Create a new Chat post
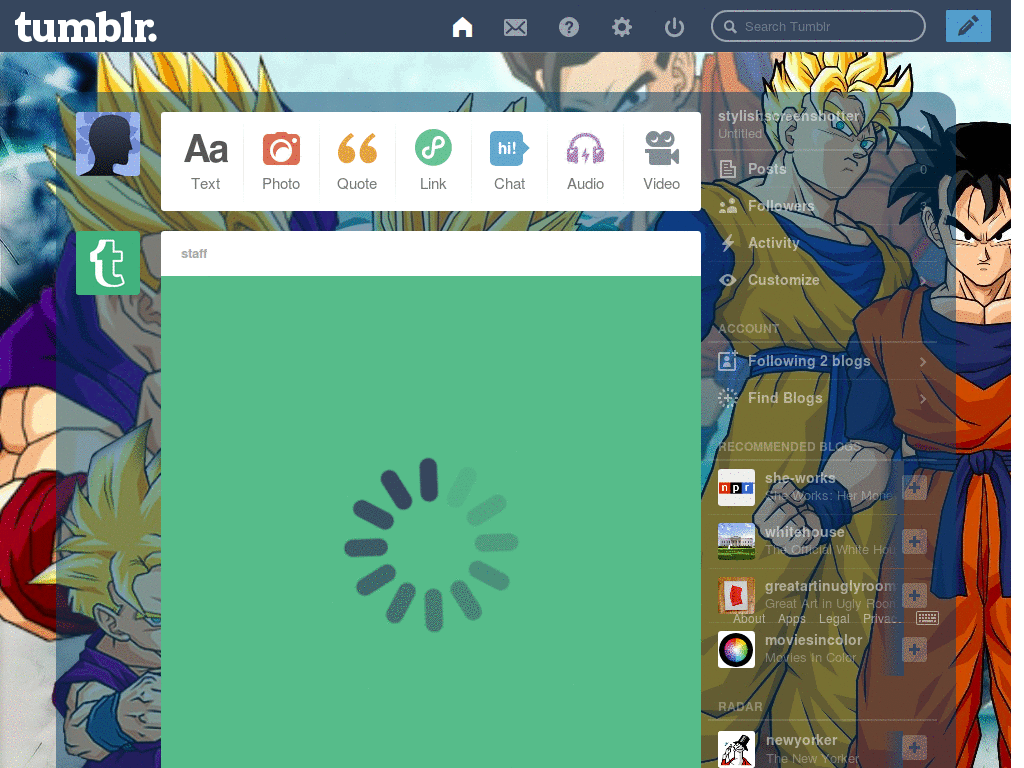Viewport: 1024px width, 768px height. [x=509, y=161]
